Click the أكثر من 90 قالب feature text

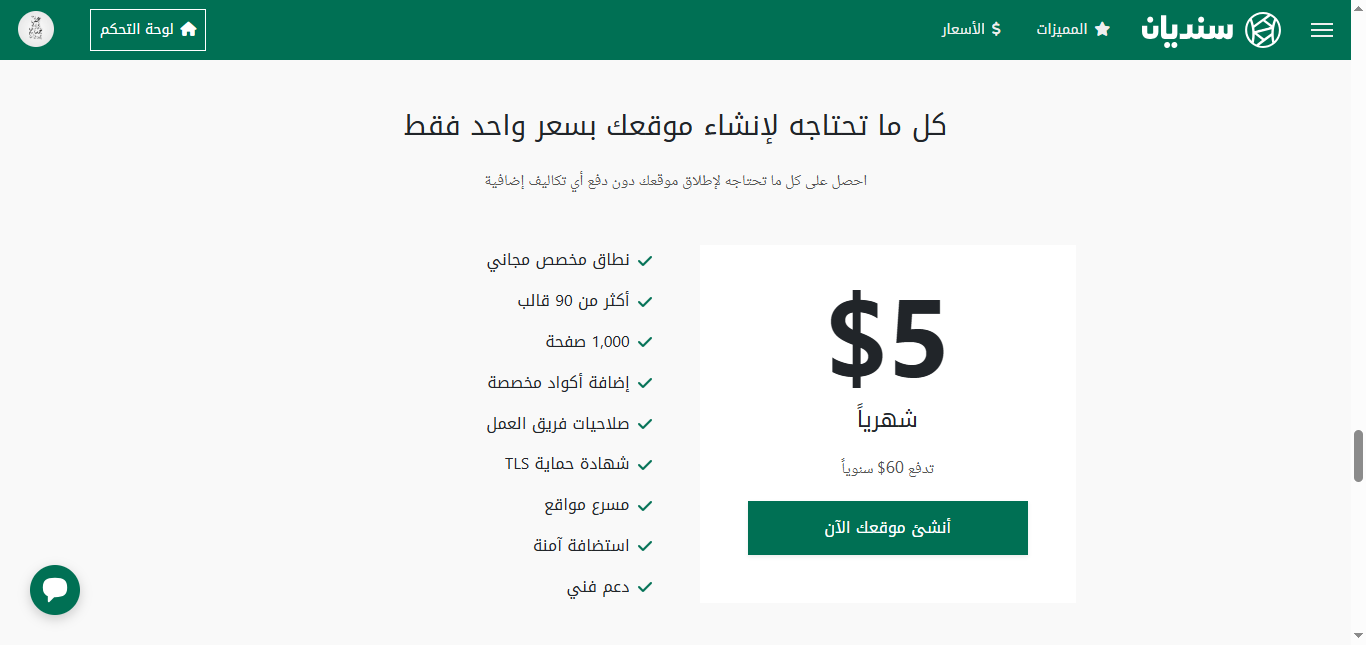[x=573, y=301]
